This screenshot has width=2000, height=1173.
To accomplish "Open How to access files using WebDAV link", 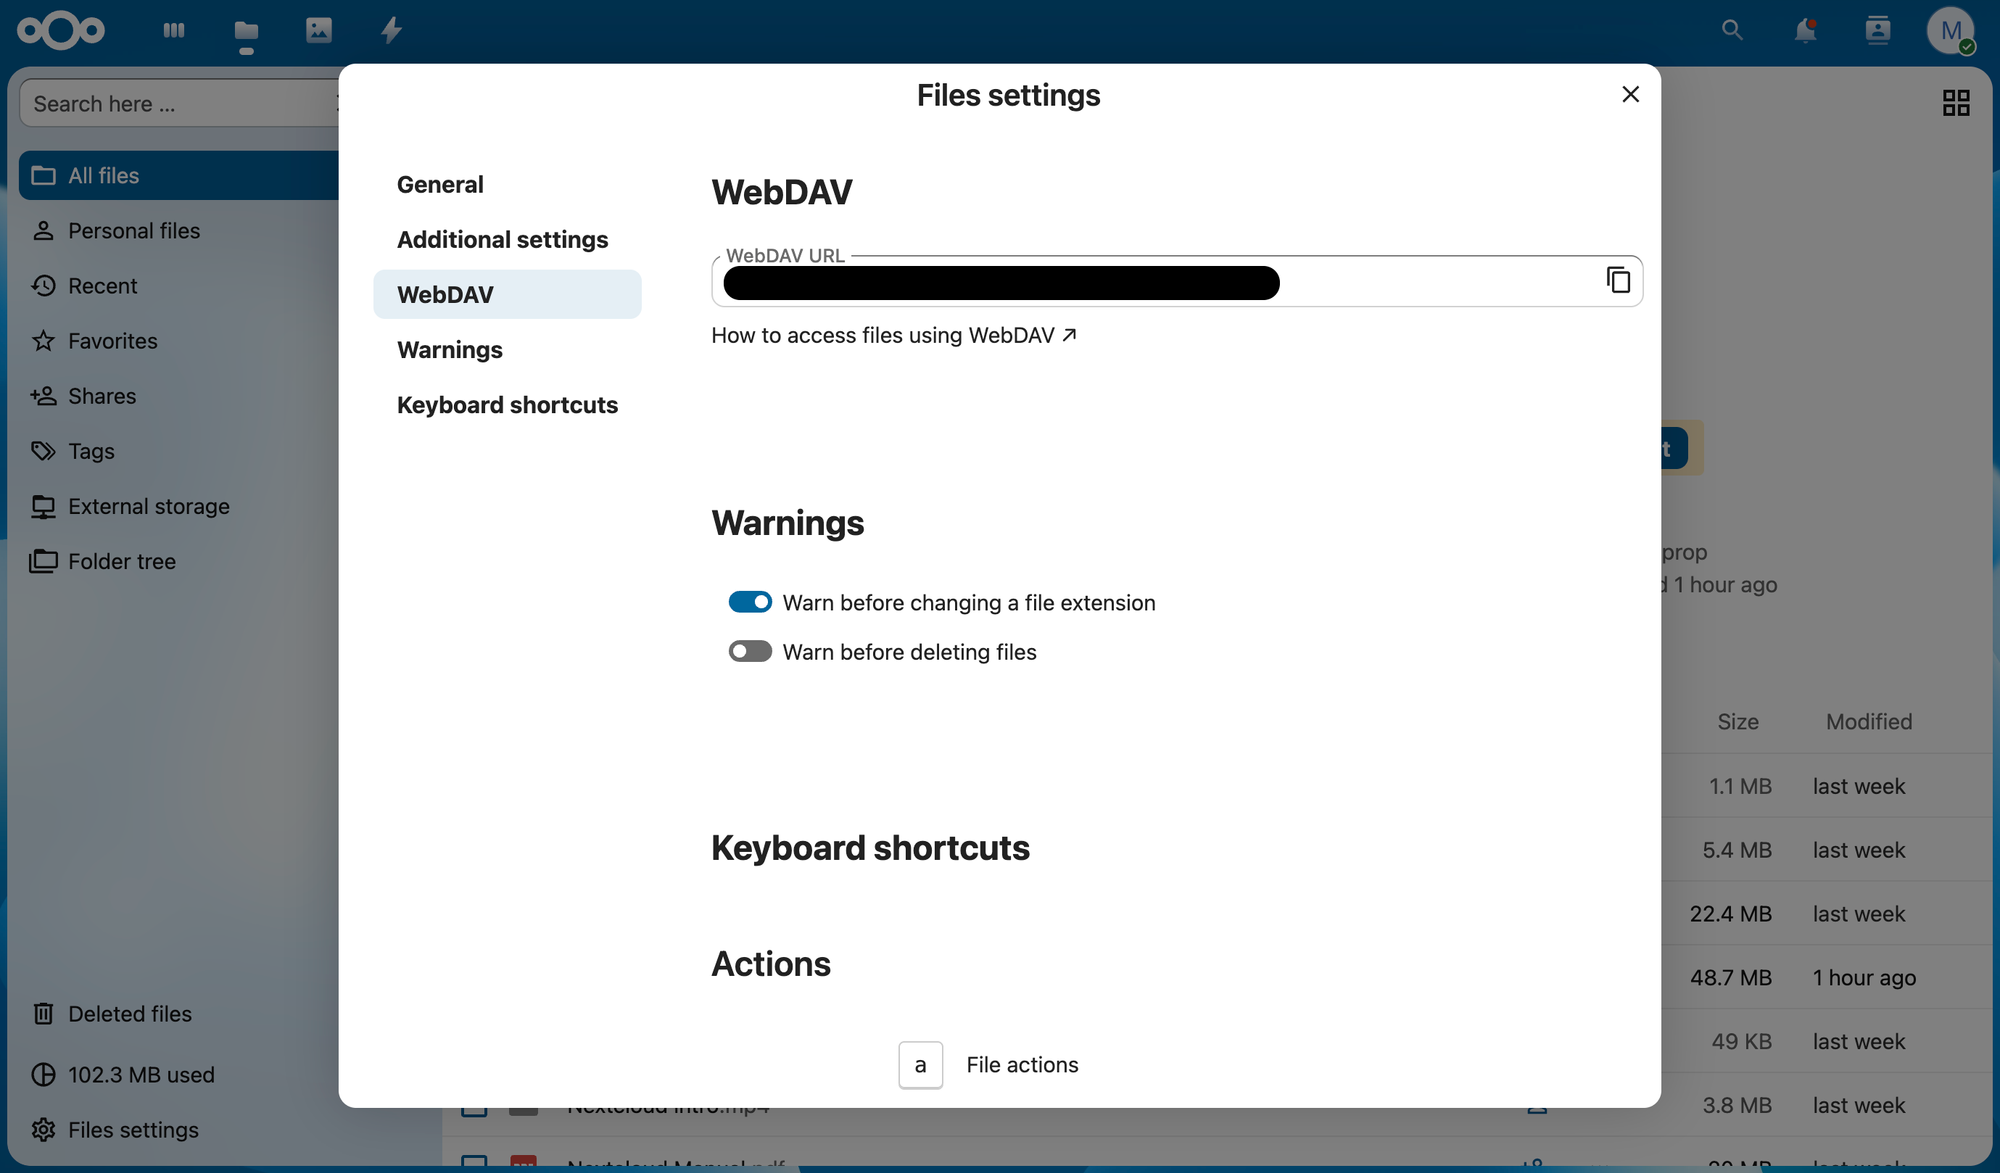I will coord(893,335).
